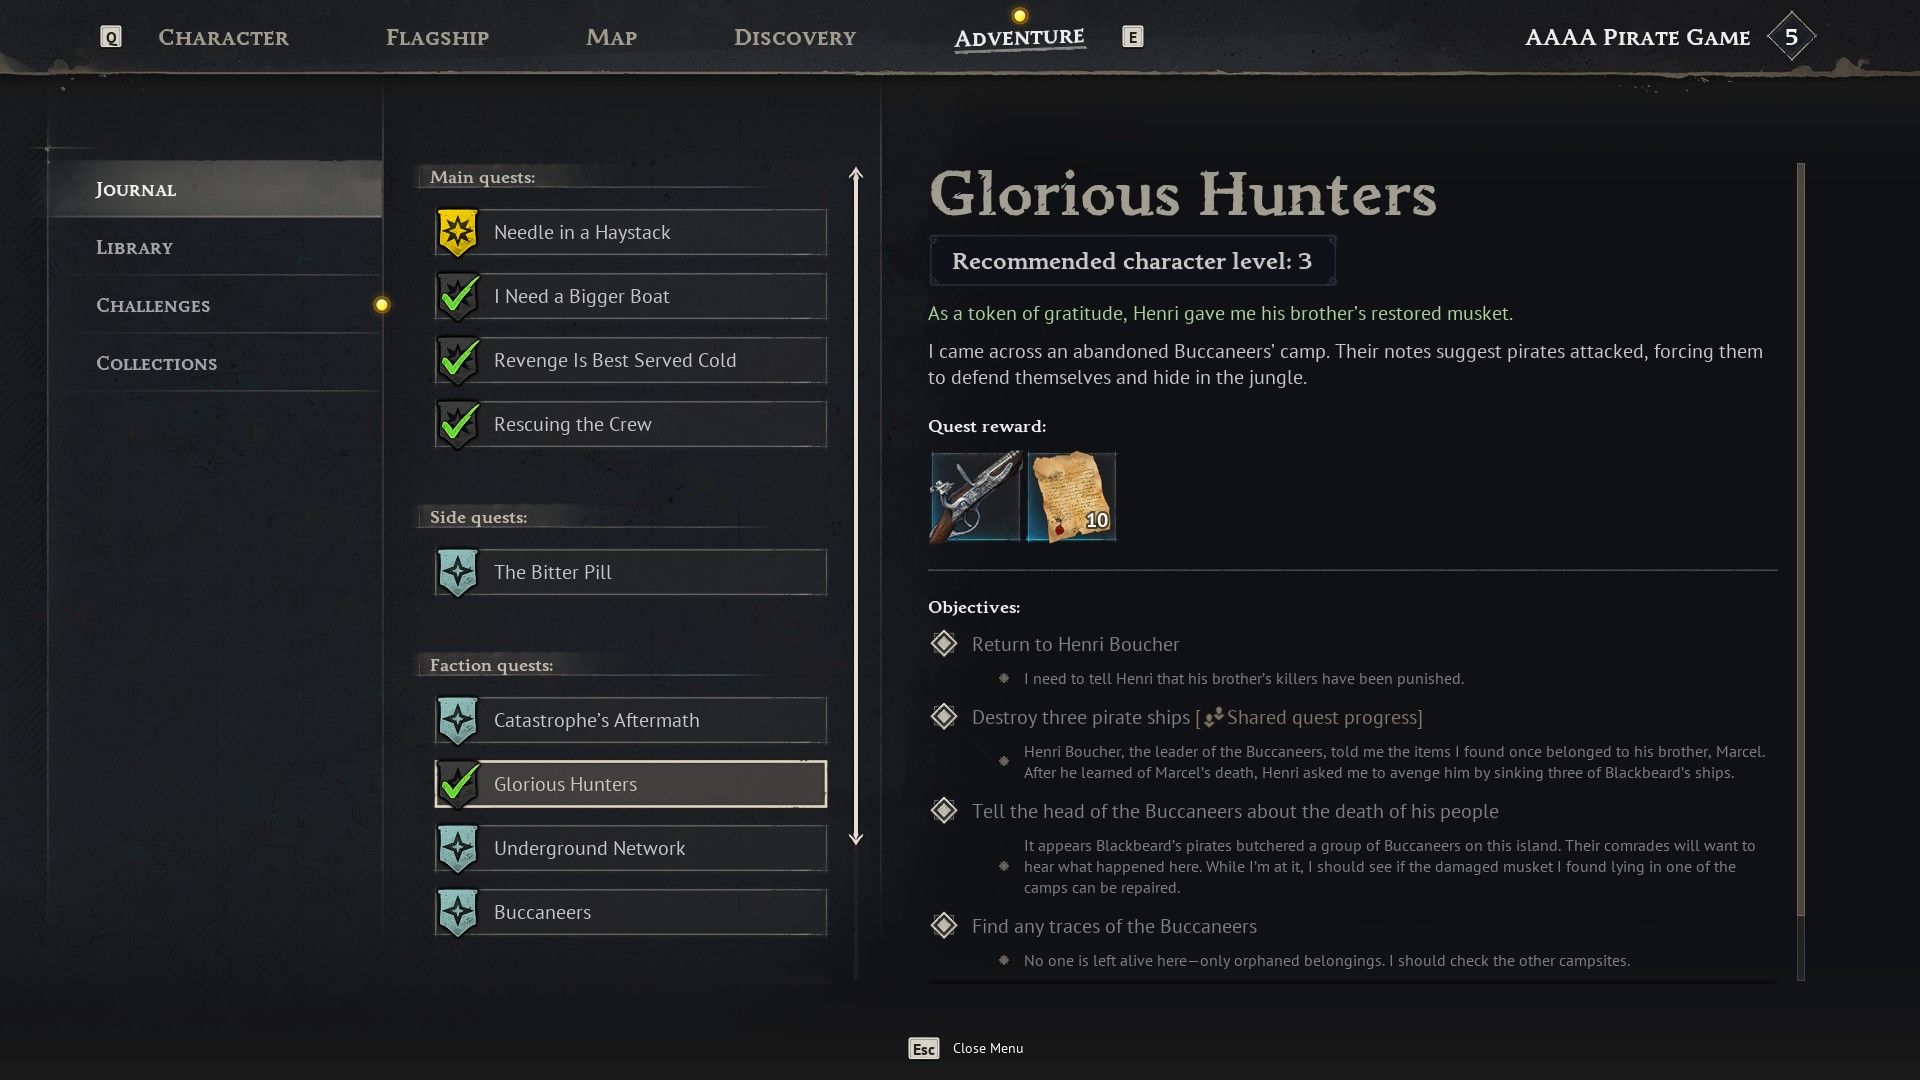Click the player level 5 diamond badge
Viewport: 1920px width, 1080px height.
click(x=1790, y=38)
